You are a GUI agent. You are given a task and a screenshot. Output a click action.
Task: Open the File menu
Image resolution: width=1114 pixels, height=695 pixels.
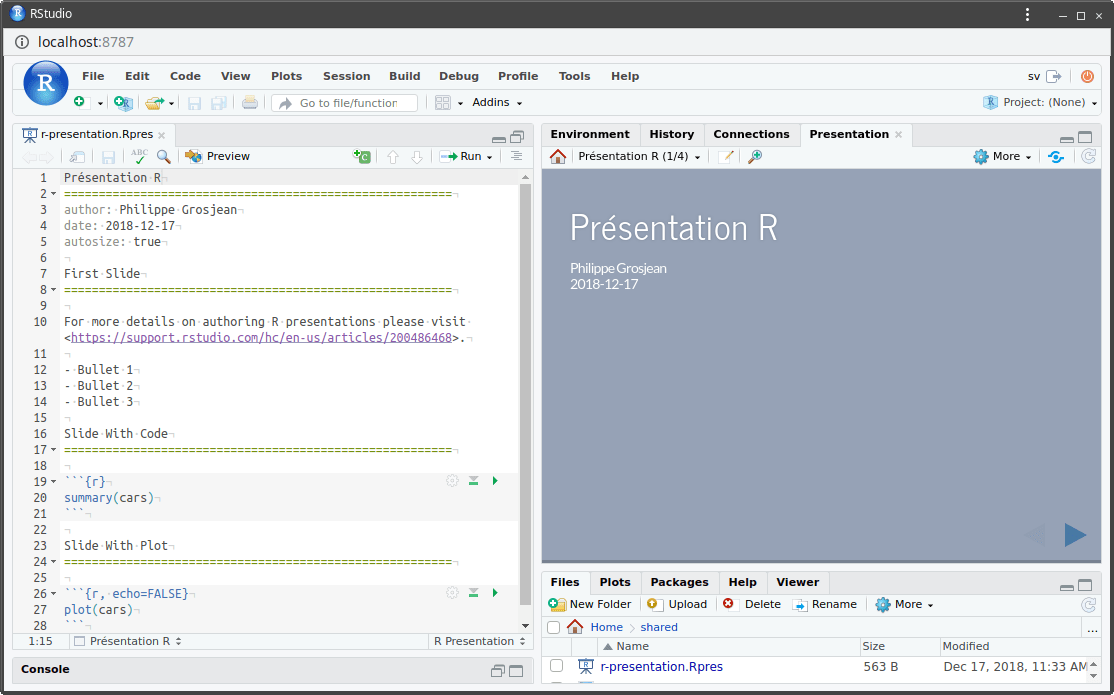[93, 76]
